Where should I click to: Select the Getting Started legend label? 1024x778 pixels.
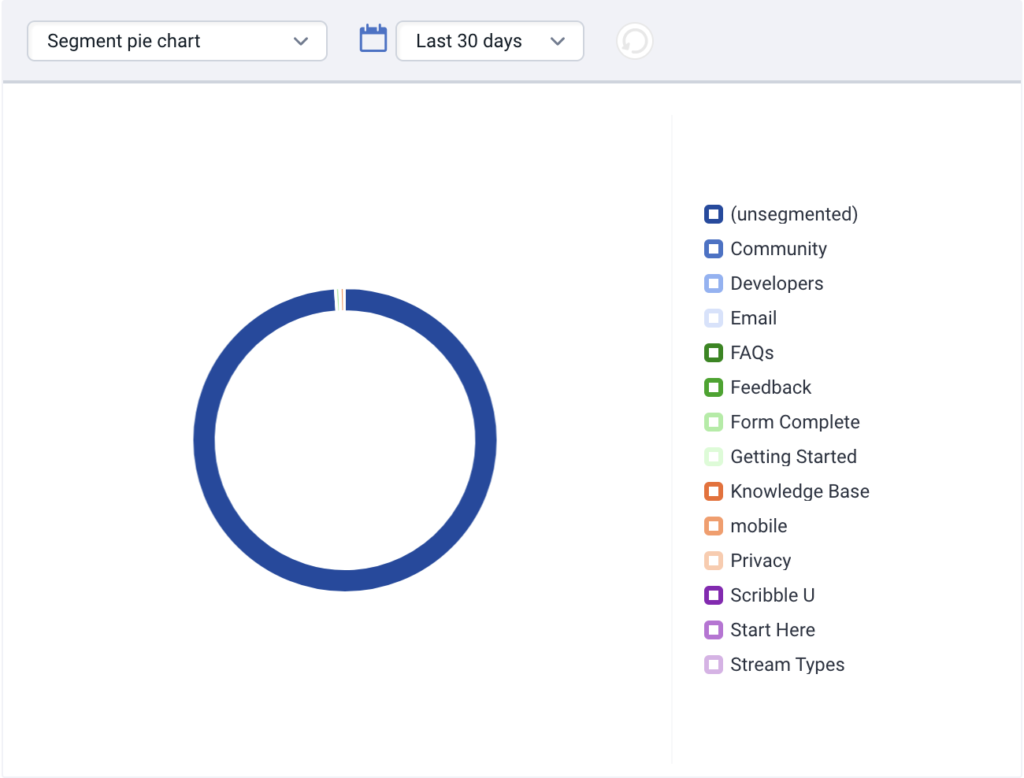pyautogui.click(x=793, y=457)
